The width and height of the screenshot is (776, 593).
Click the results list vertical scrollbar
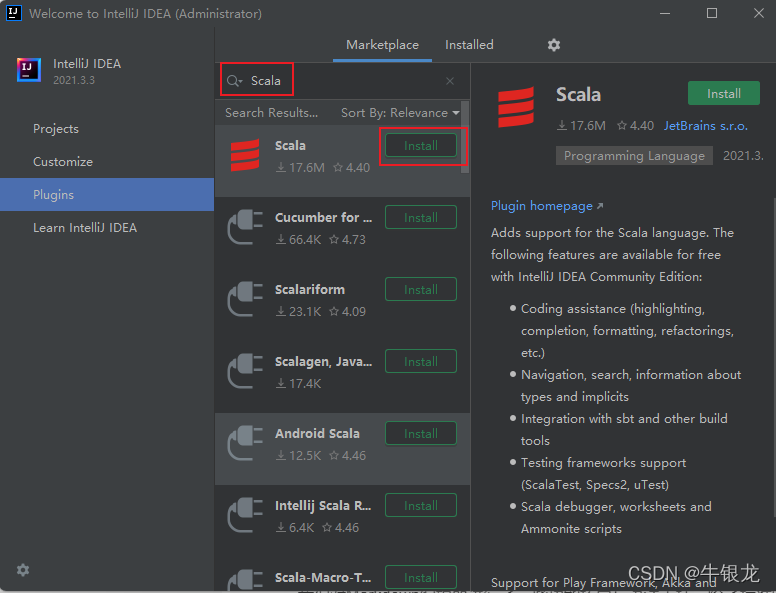pos(465,137)
